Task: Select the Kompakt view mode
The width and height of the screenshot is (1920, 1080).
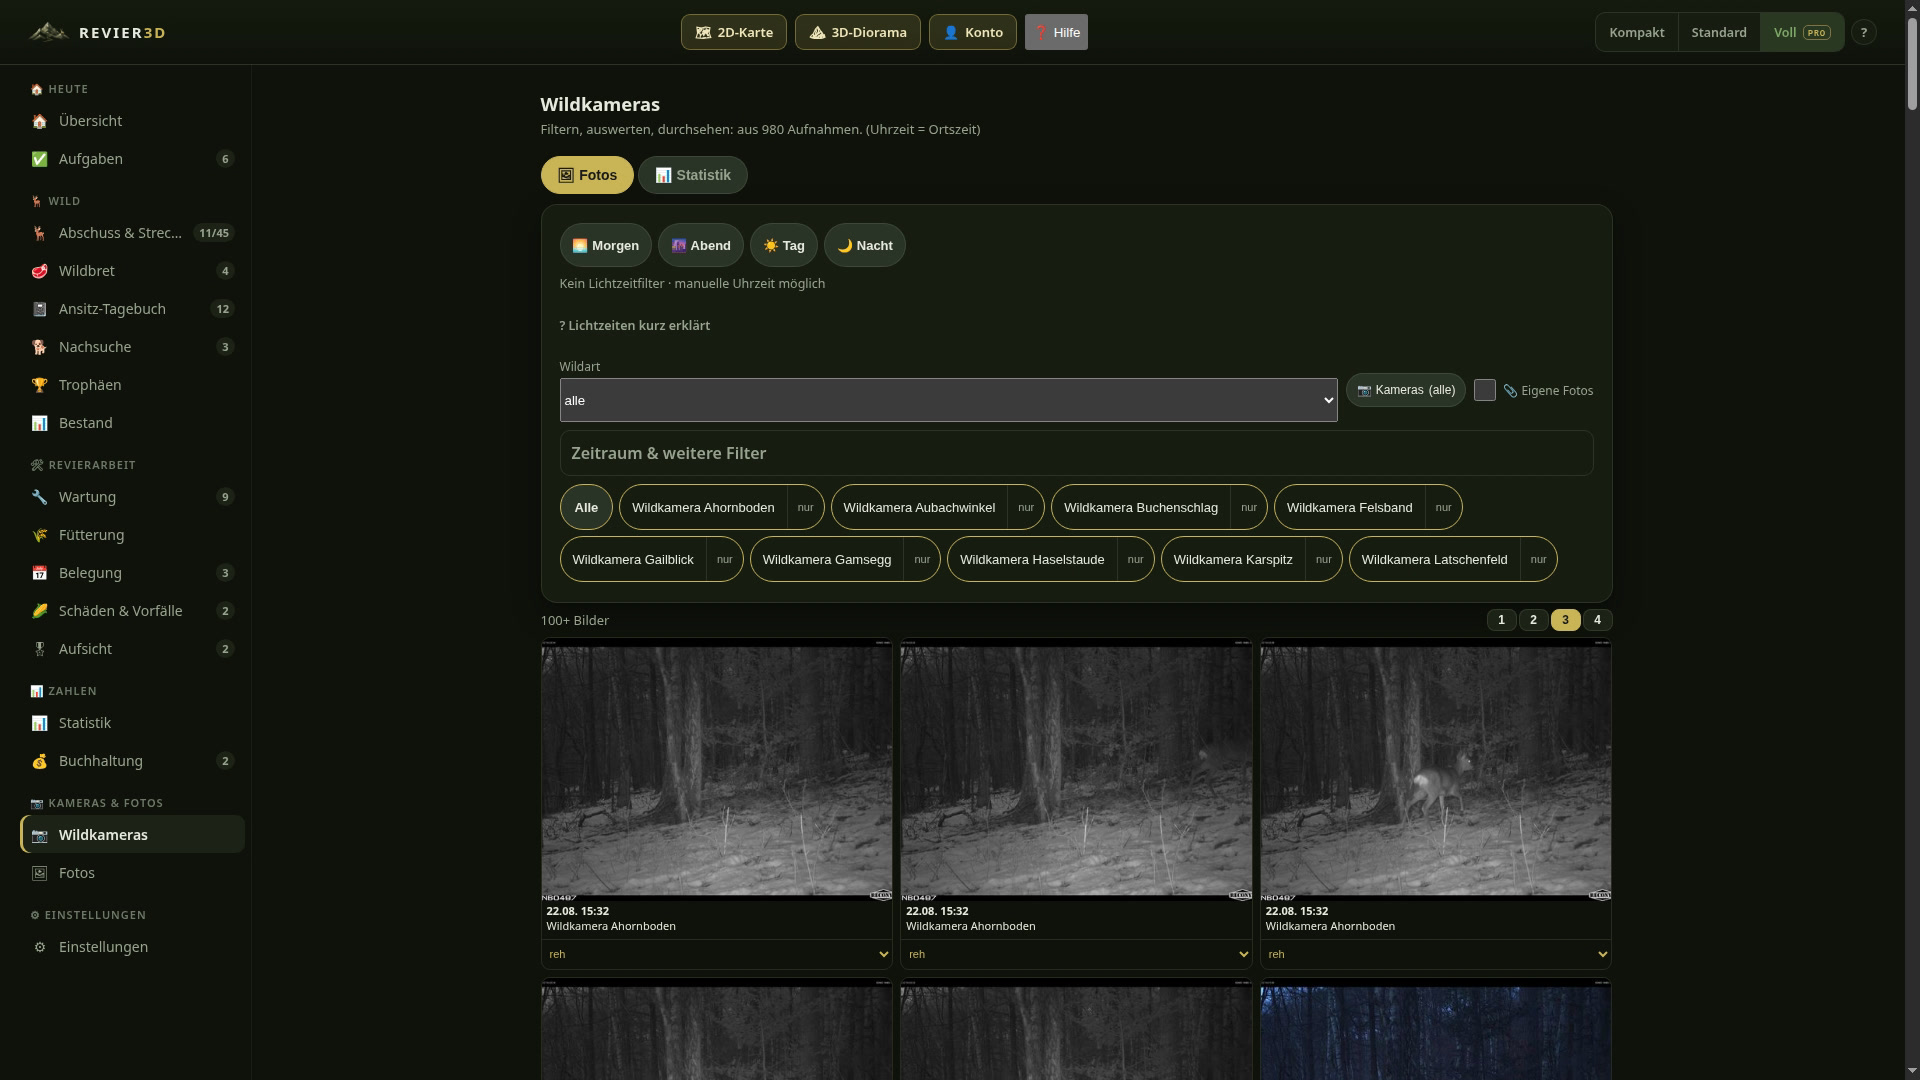Action: (1636, 32)
